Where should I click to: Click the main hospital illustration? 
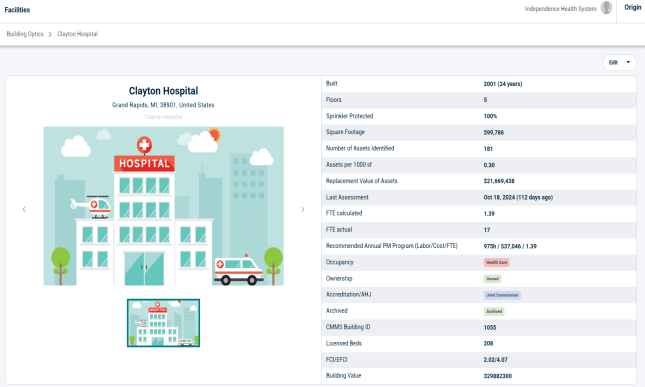point(164,206)
